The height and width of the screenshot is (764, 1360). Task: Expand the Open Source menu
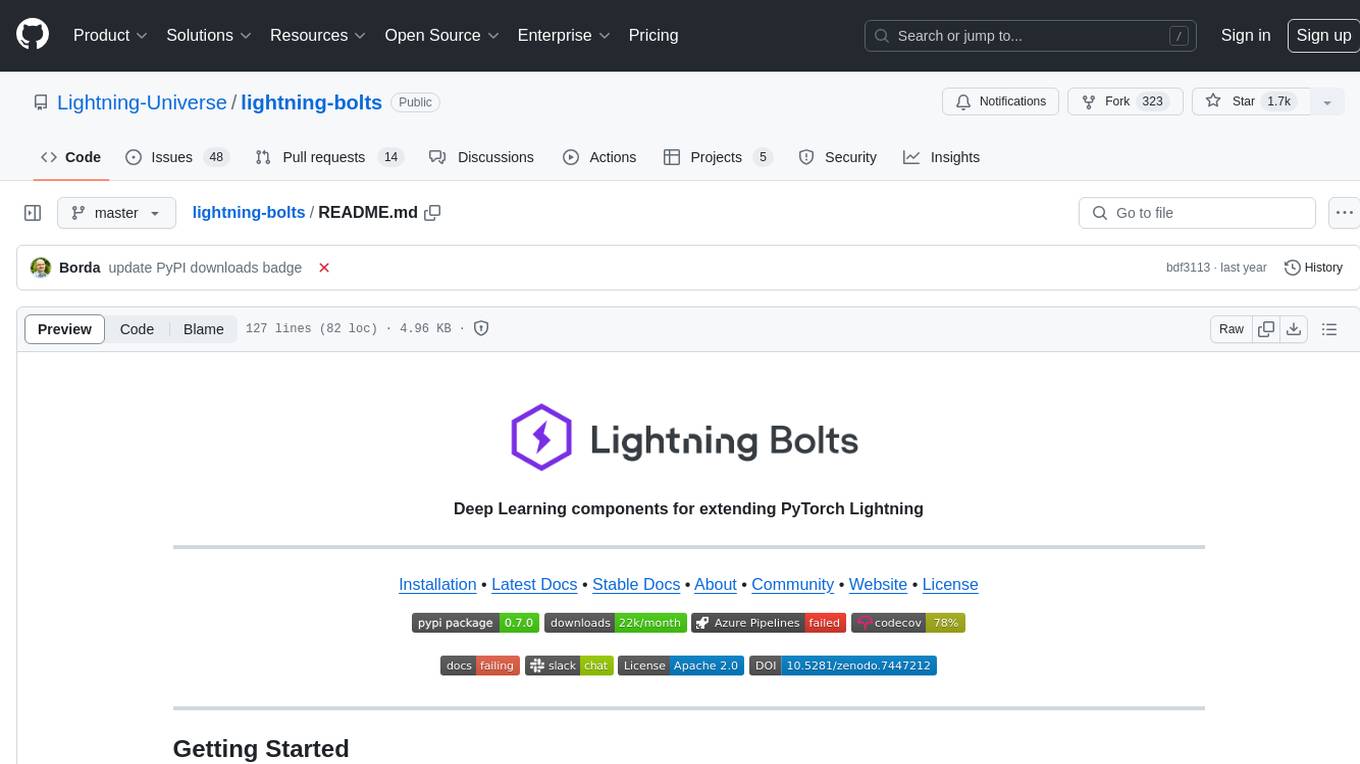pyautogui.click(x=442, y=35)
